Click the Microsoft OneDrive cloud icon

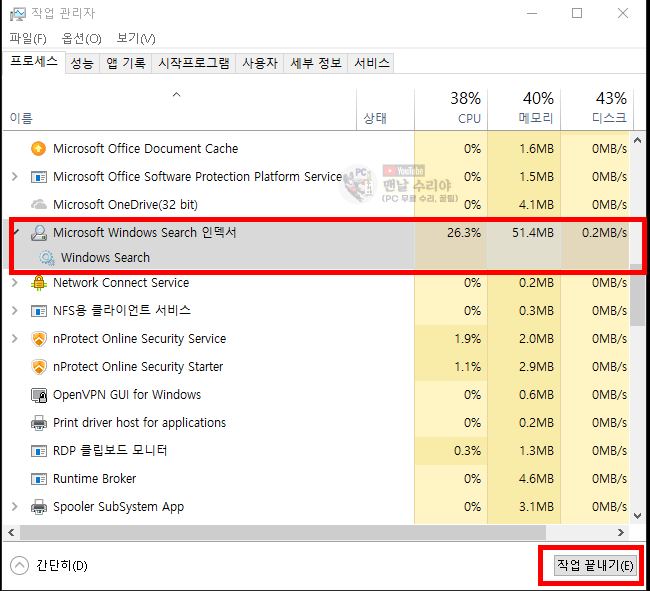point(39,204)
